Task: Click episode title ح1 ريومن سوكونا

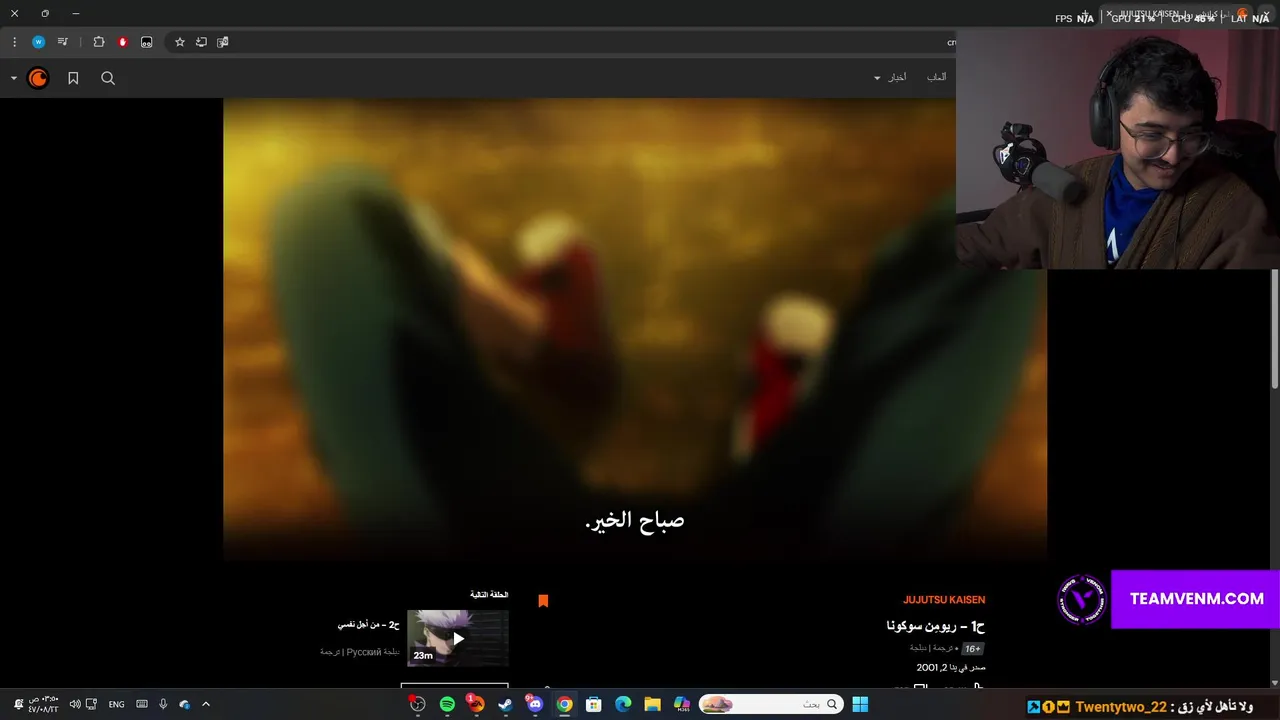Action: coord(935,626)
